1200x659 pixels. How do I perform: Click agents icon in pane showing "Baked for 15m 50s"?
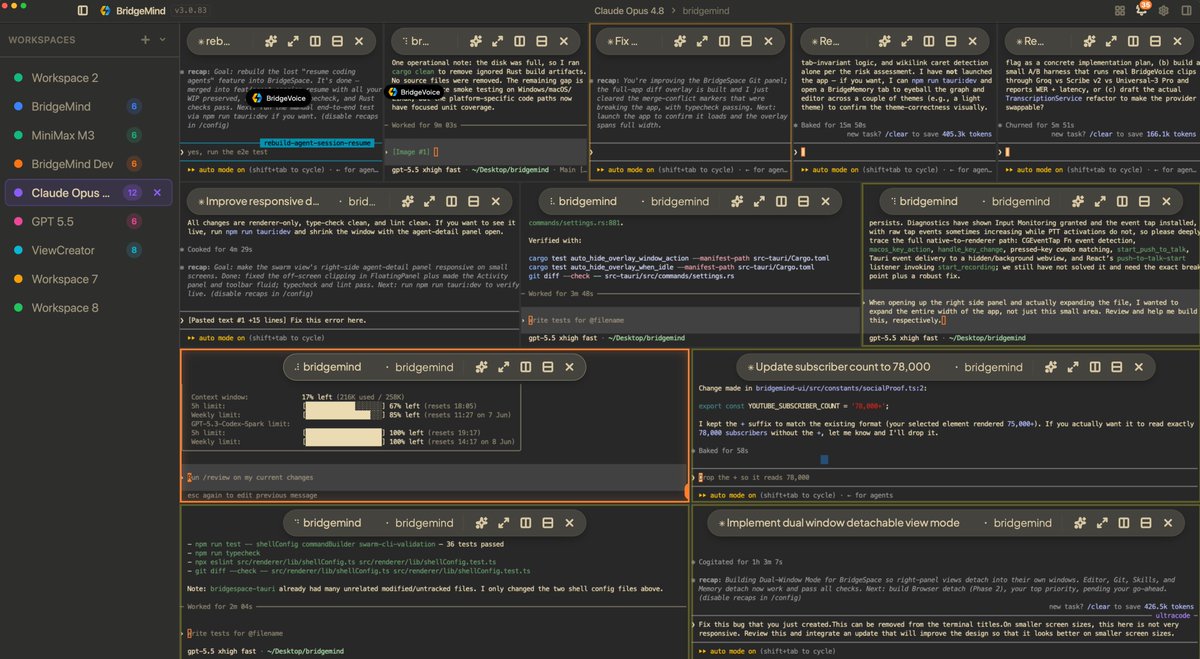pos(884,42)
